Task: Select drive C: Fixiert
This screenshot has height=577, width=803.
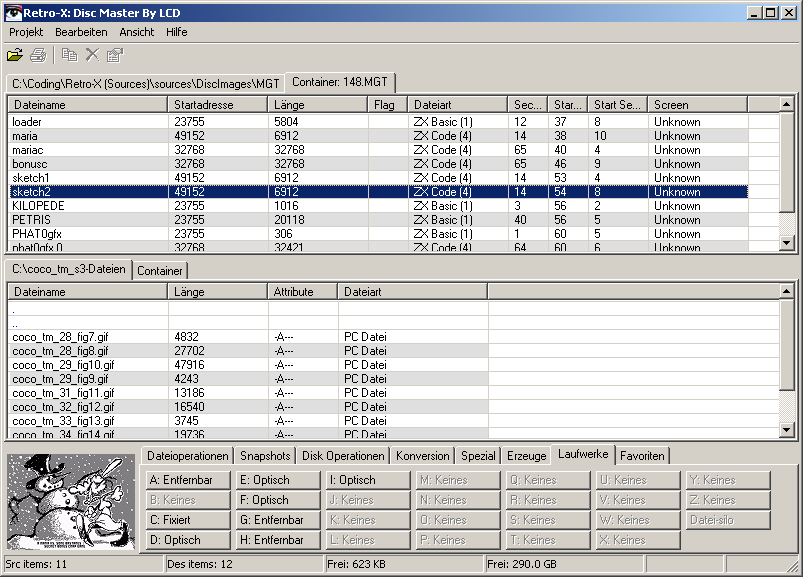Action: coord(188,520)
